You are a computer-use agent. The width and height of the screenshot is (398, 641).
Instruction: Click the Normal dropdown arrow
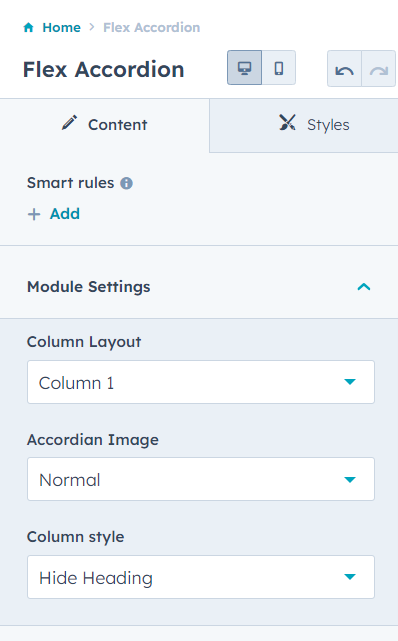tap(350, 480)
